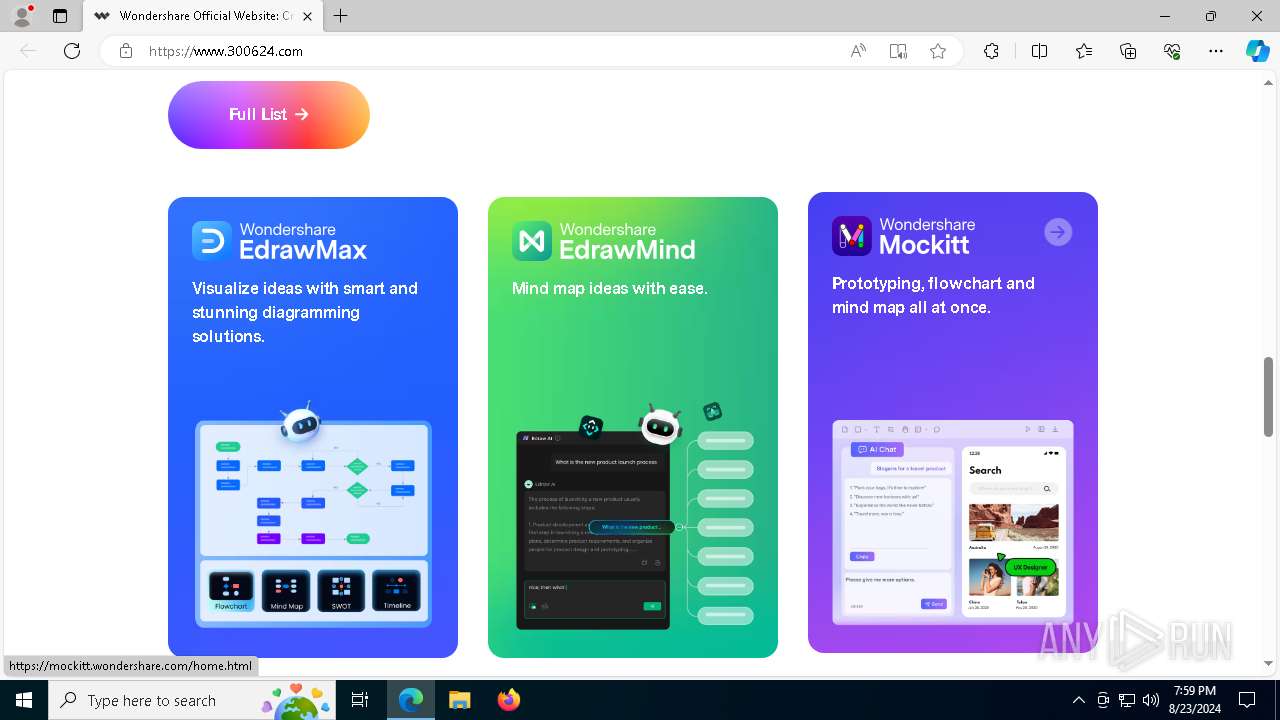Click the Full List gradient button
1280x720 pixels.
[269, 115]
